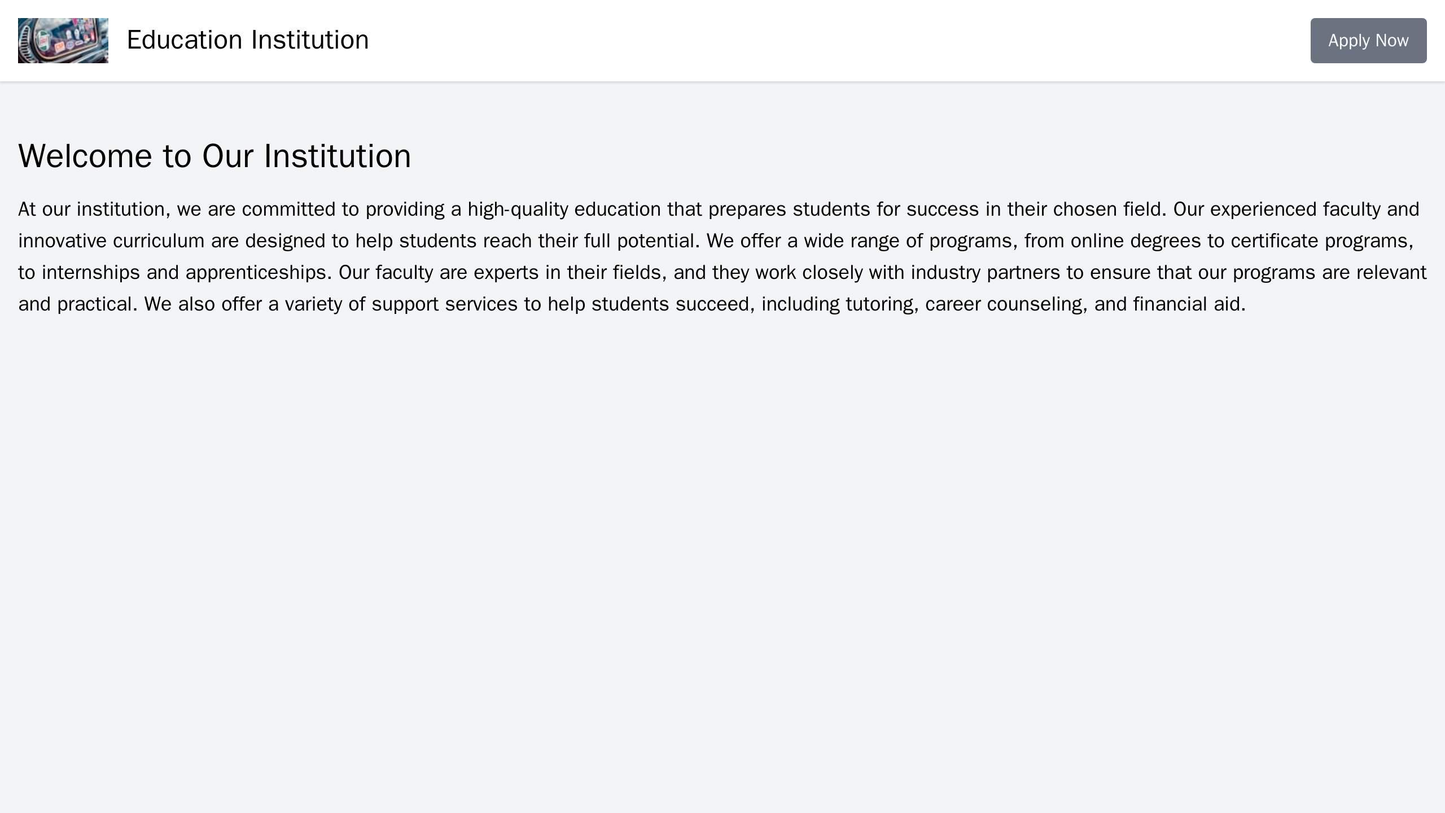Click the picture icon in the top bar
The height and width of the screenshot is (813, 1445).
62,38
